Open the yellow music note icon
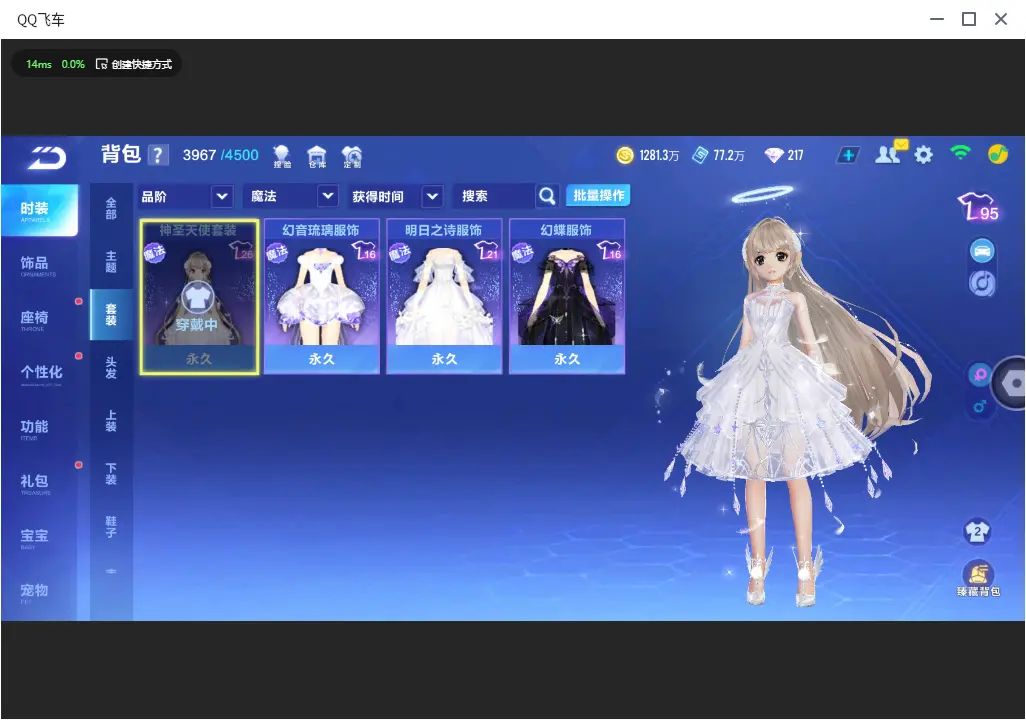The width and height of the screenshot is (1026, 720). click(x=997, y=154)
